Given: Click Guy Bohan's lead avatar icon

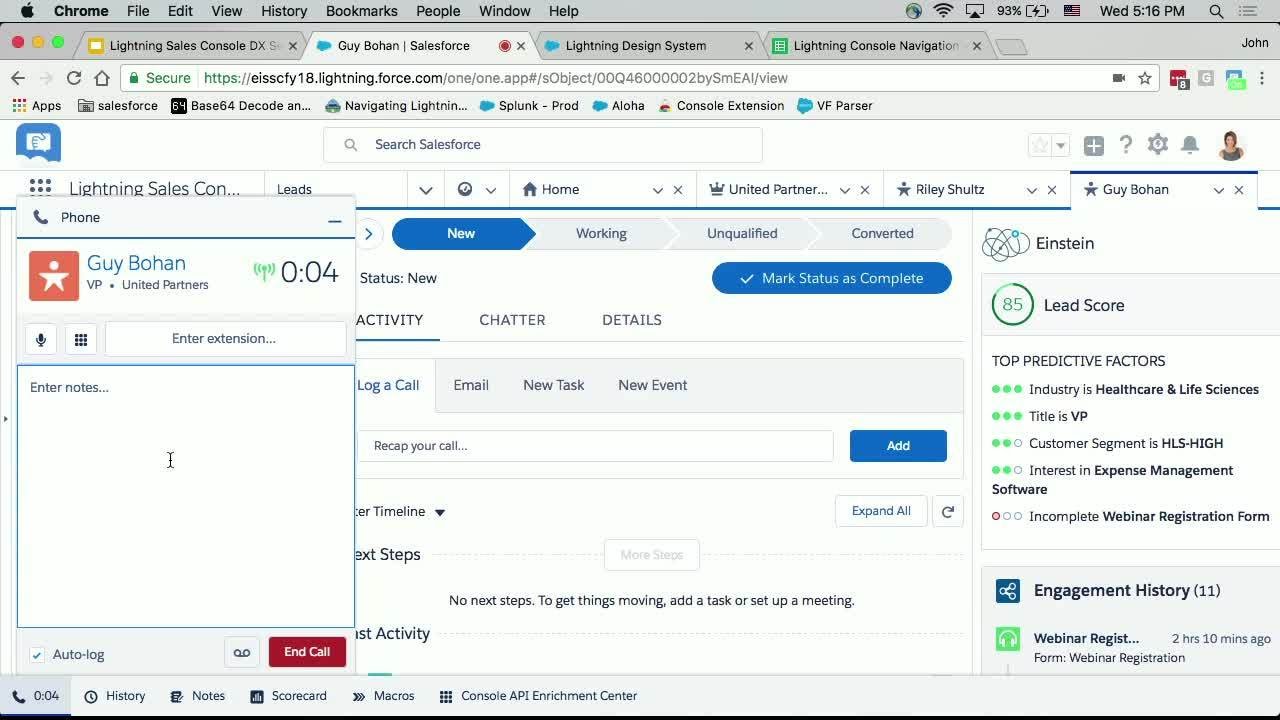Looking at the screenshot, I should 54,275.
